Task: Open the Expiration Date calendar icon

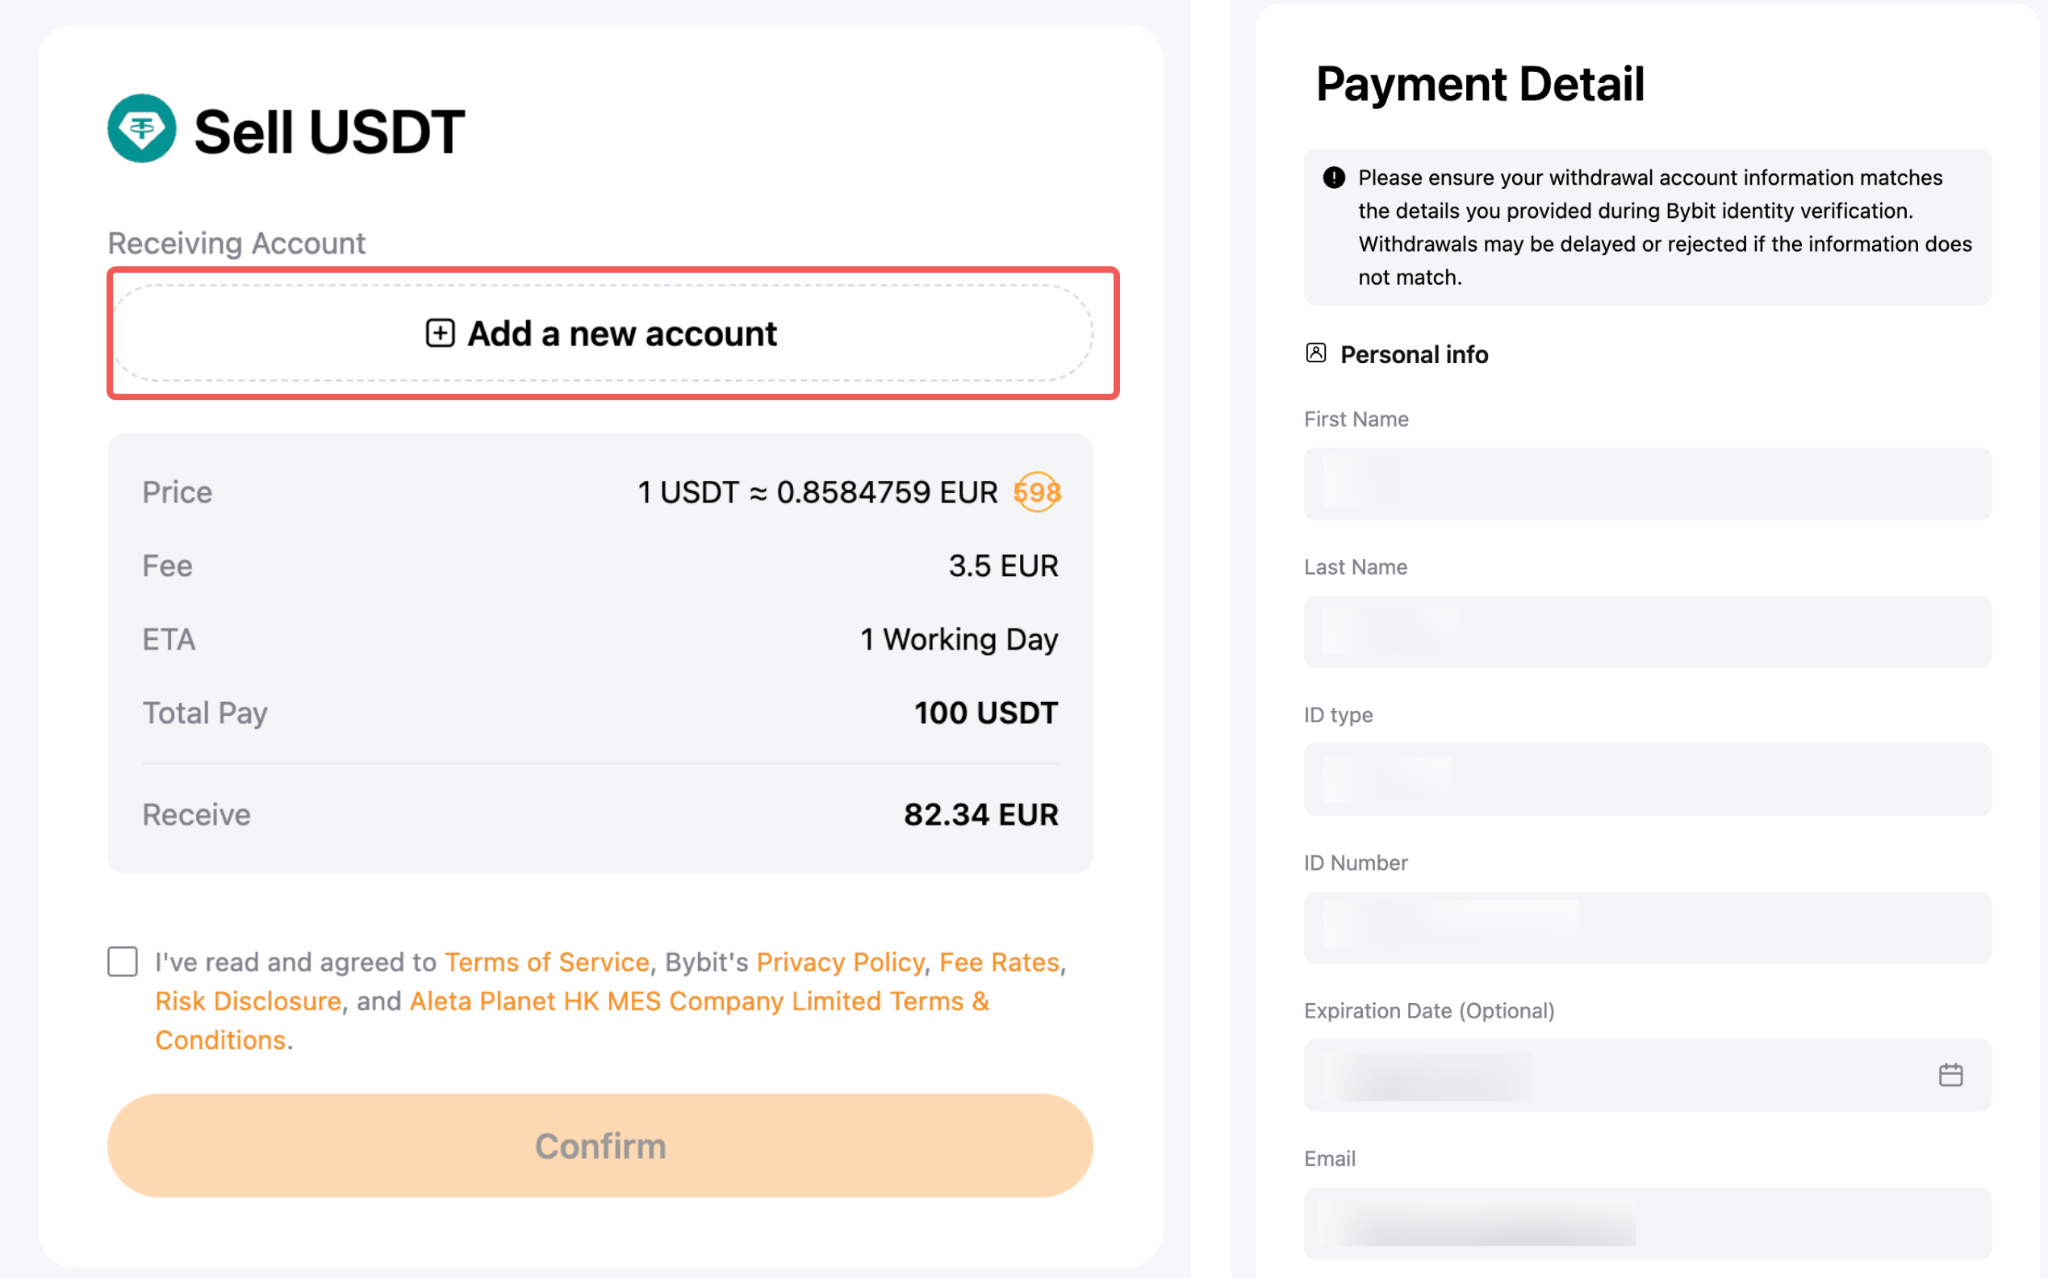Action: pos(1950,1075)
